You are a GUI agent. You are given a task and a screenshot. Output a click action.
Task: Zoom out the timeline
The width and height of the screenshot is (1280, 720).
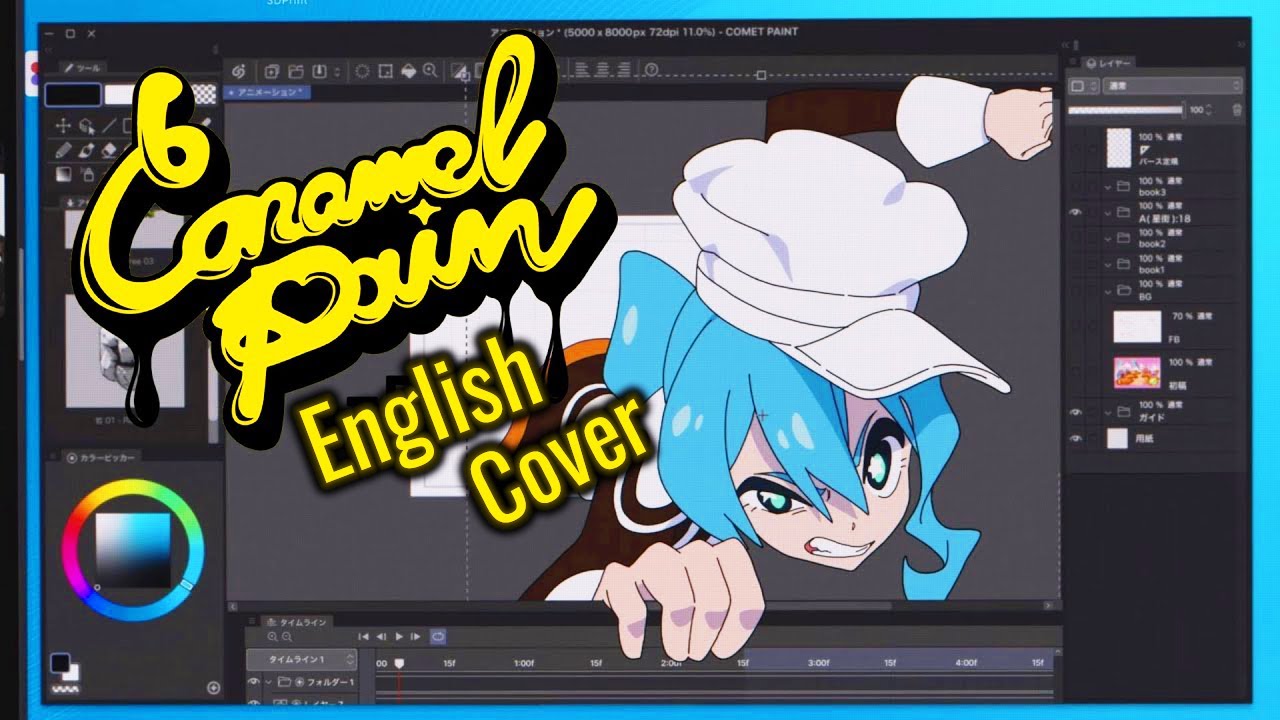(287, 636)
